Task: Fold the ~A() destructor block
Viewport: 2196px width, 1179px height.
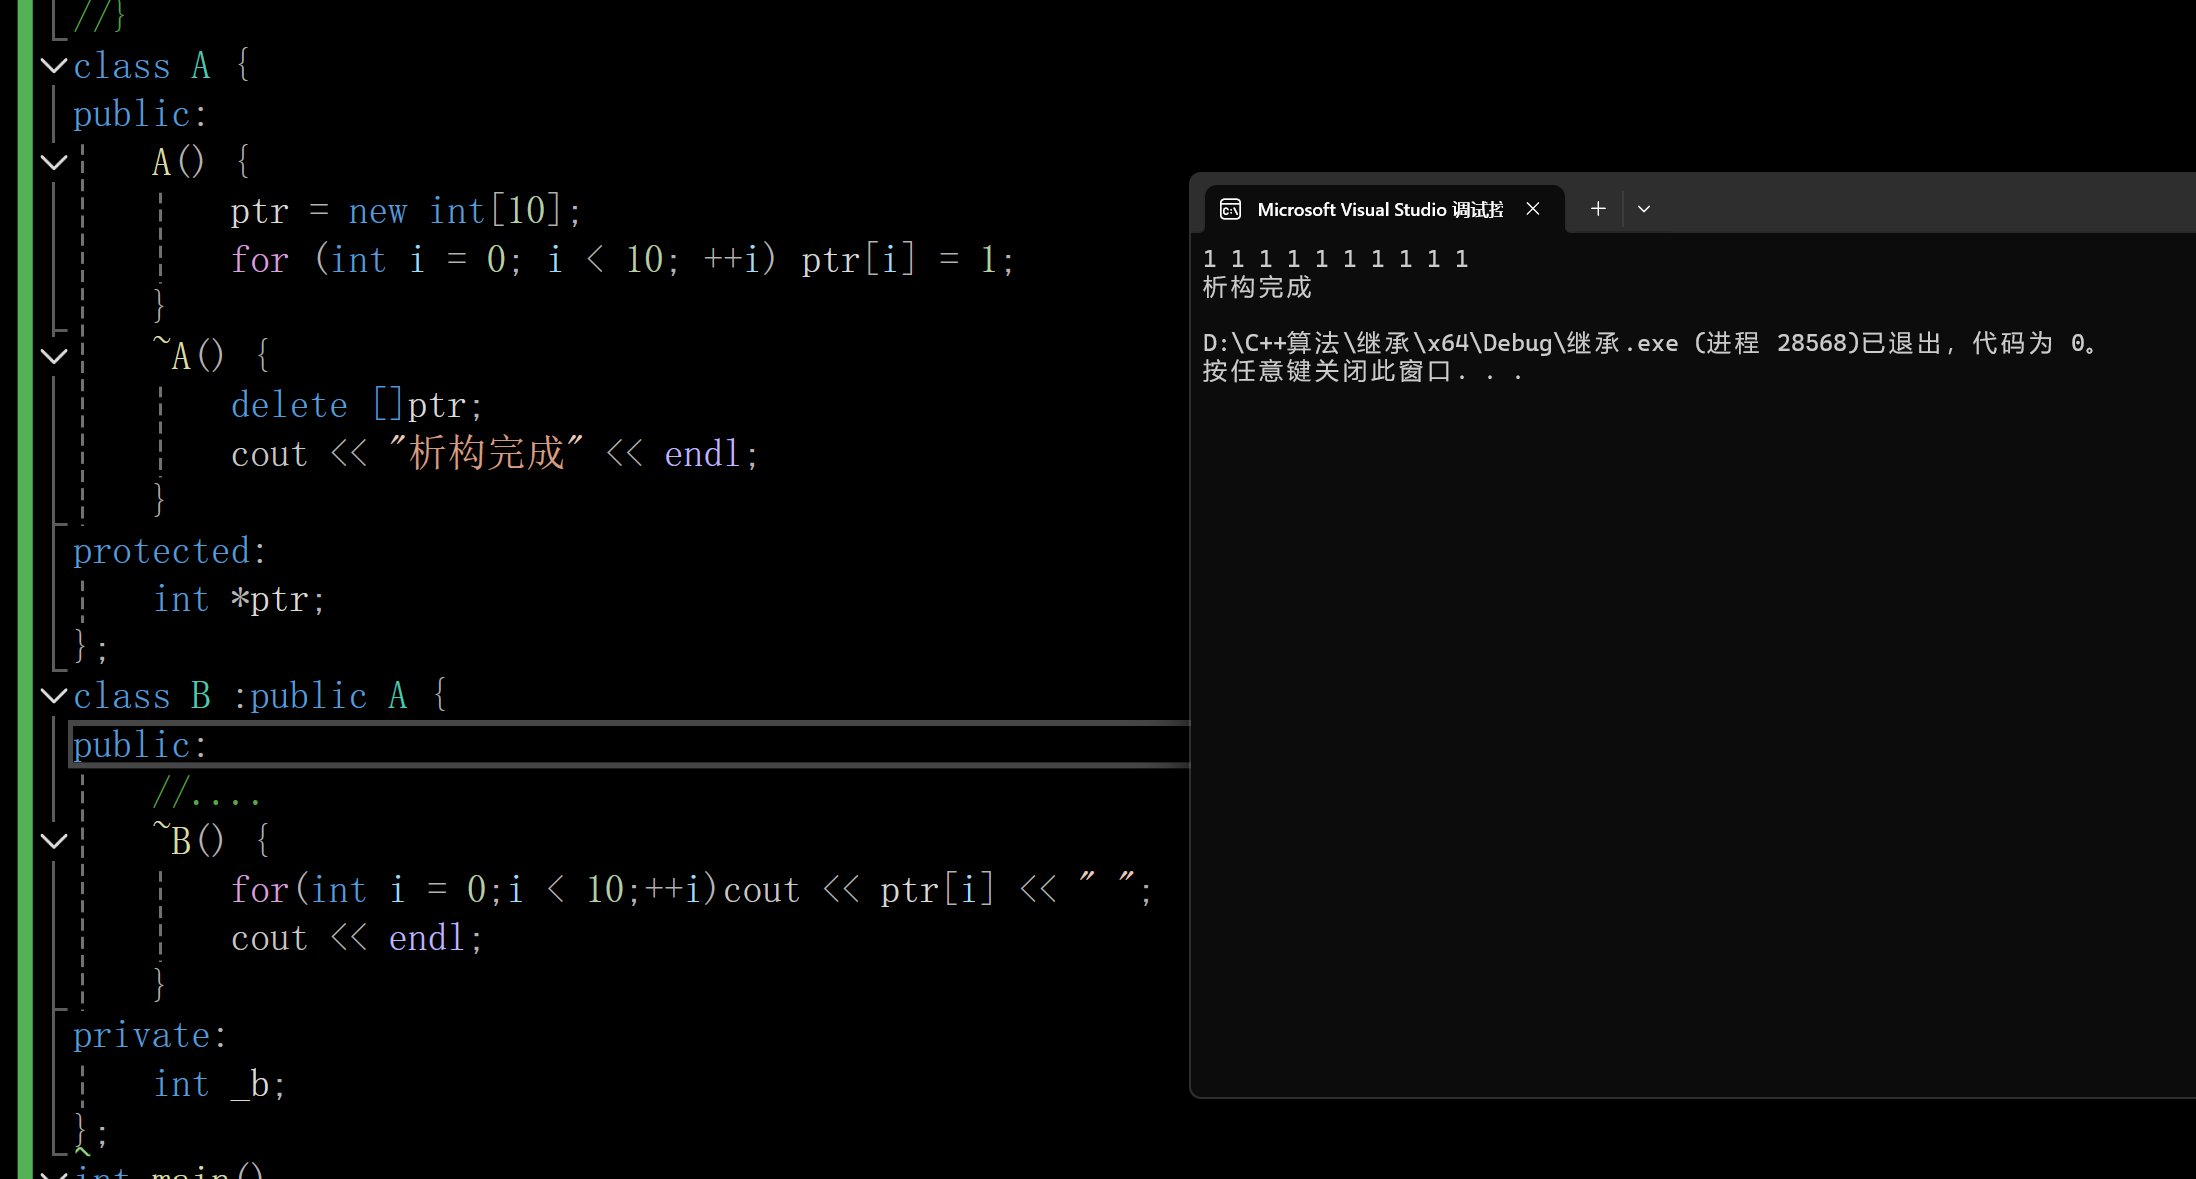Action: [54, 356]
